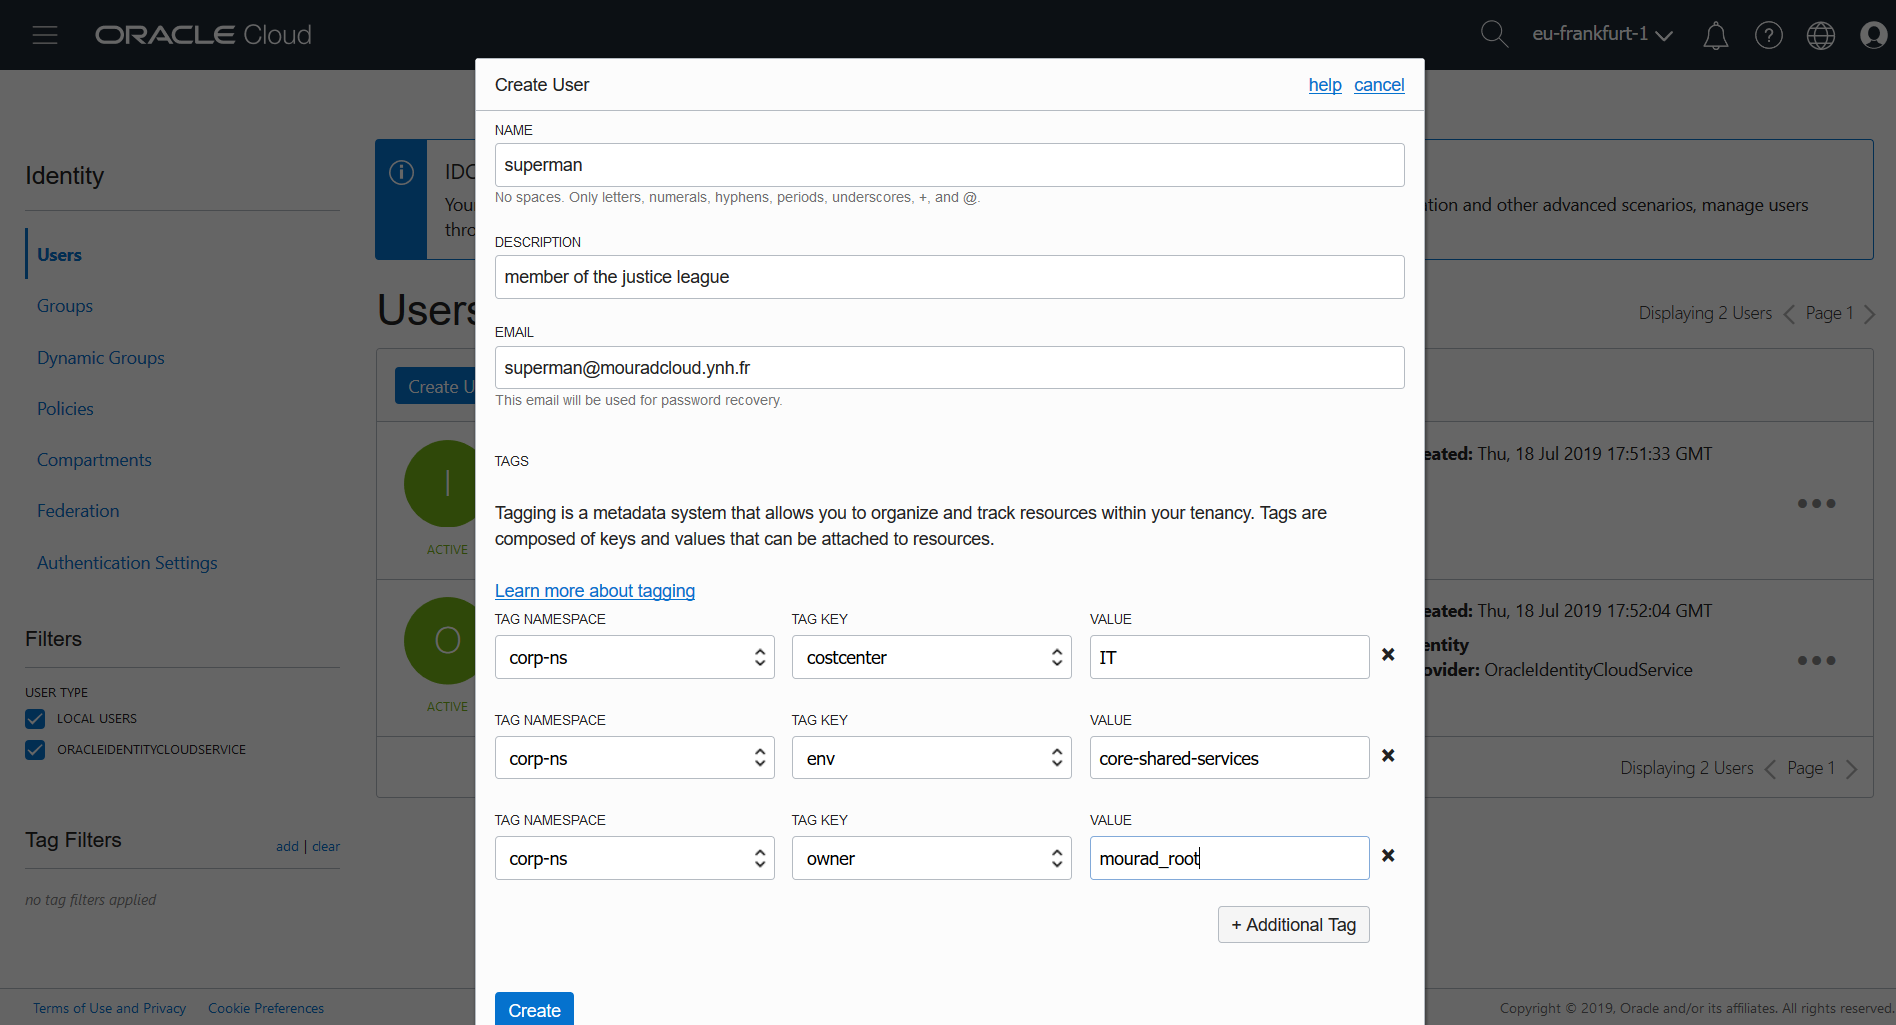Open the language globe icon
Viewport: 1896px width, 1025px height.
1821,34
